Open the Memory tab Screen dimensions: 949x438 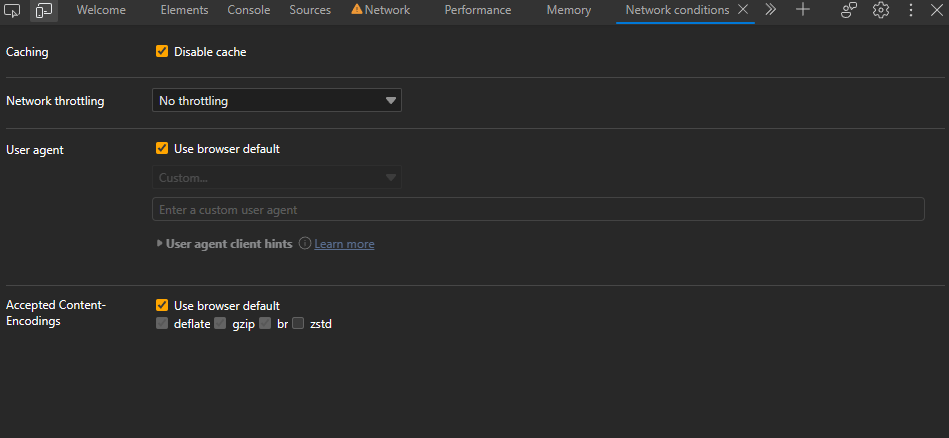(568, 10)
